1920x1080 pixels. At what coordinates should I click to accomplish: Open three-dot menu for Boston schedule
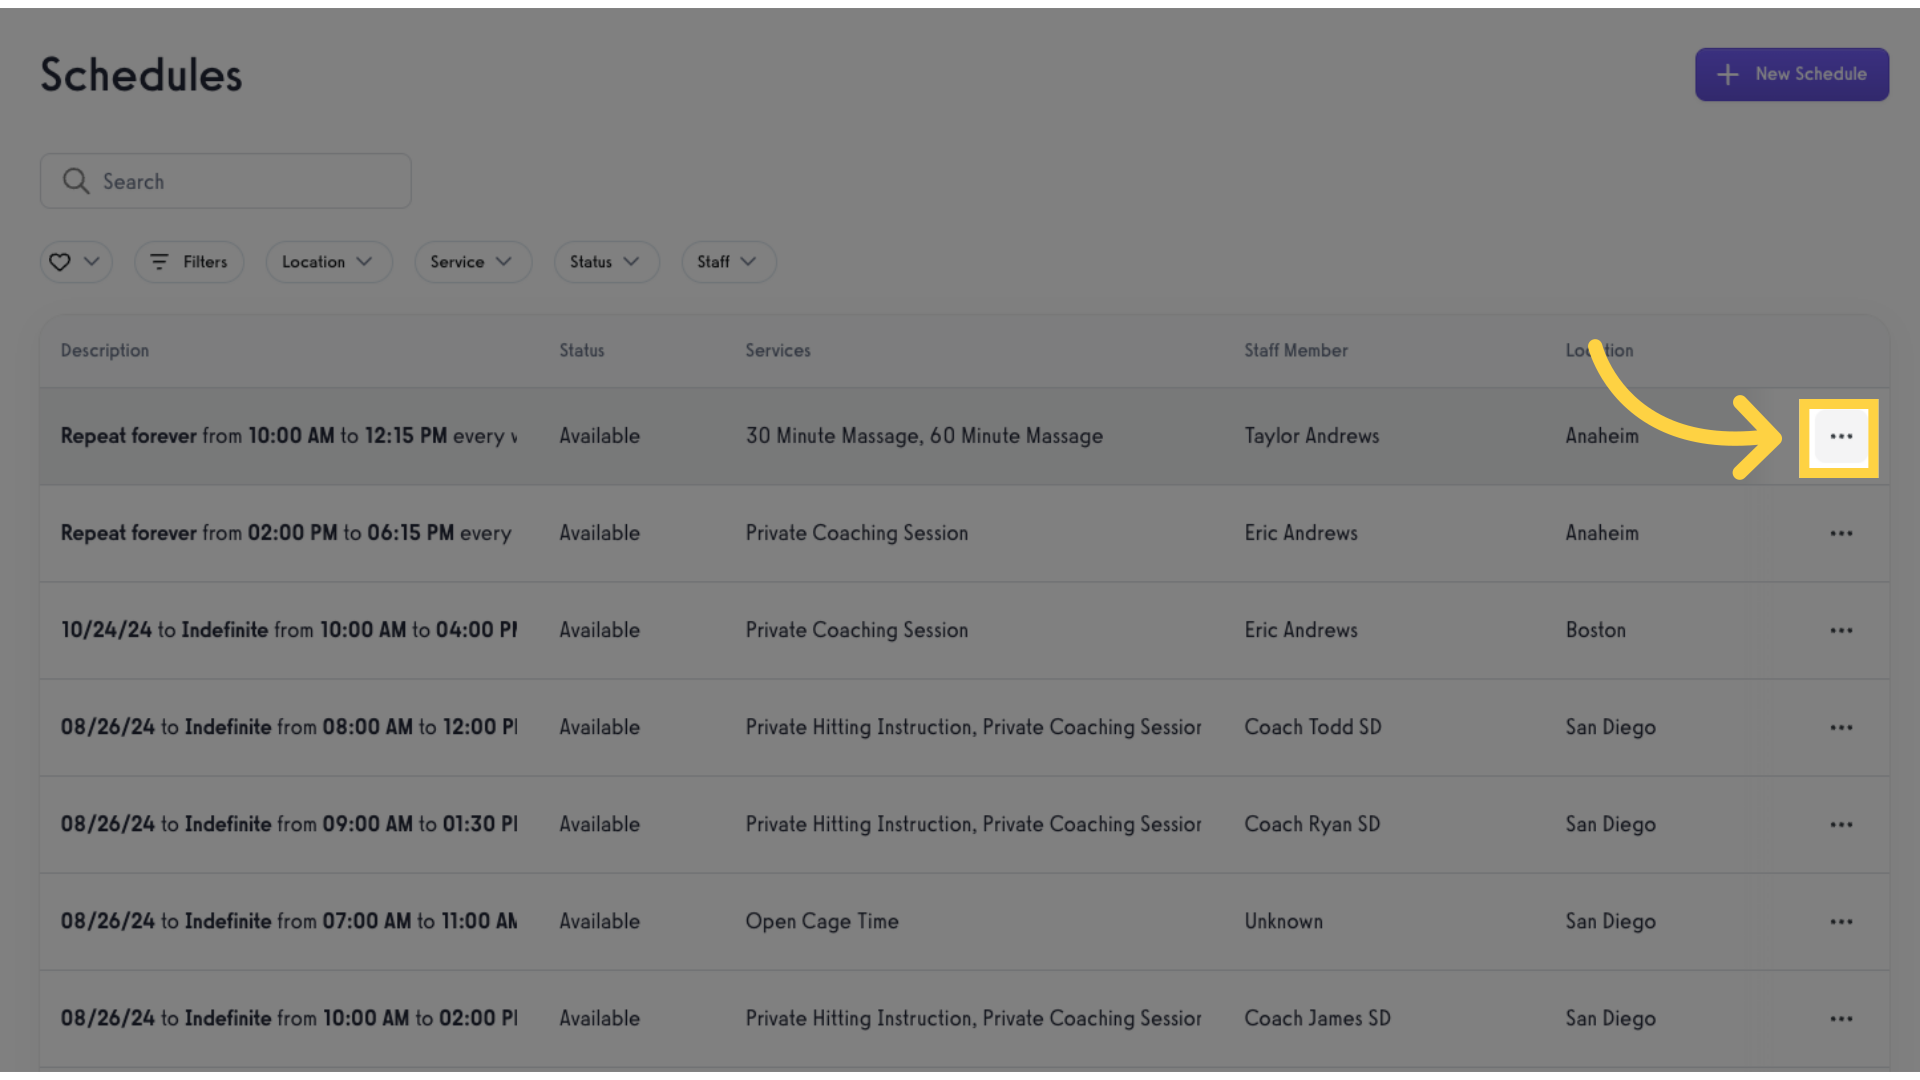tap(1841, 631)
